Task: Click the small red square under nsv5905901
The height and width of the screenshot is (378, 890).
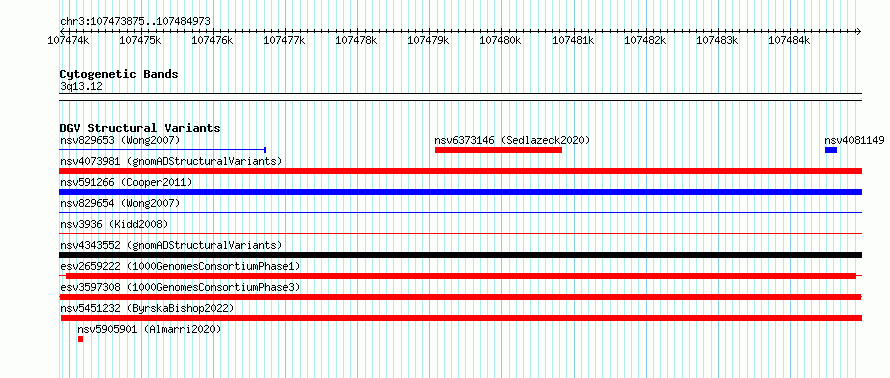Action: click(x=81, y=339)
